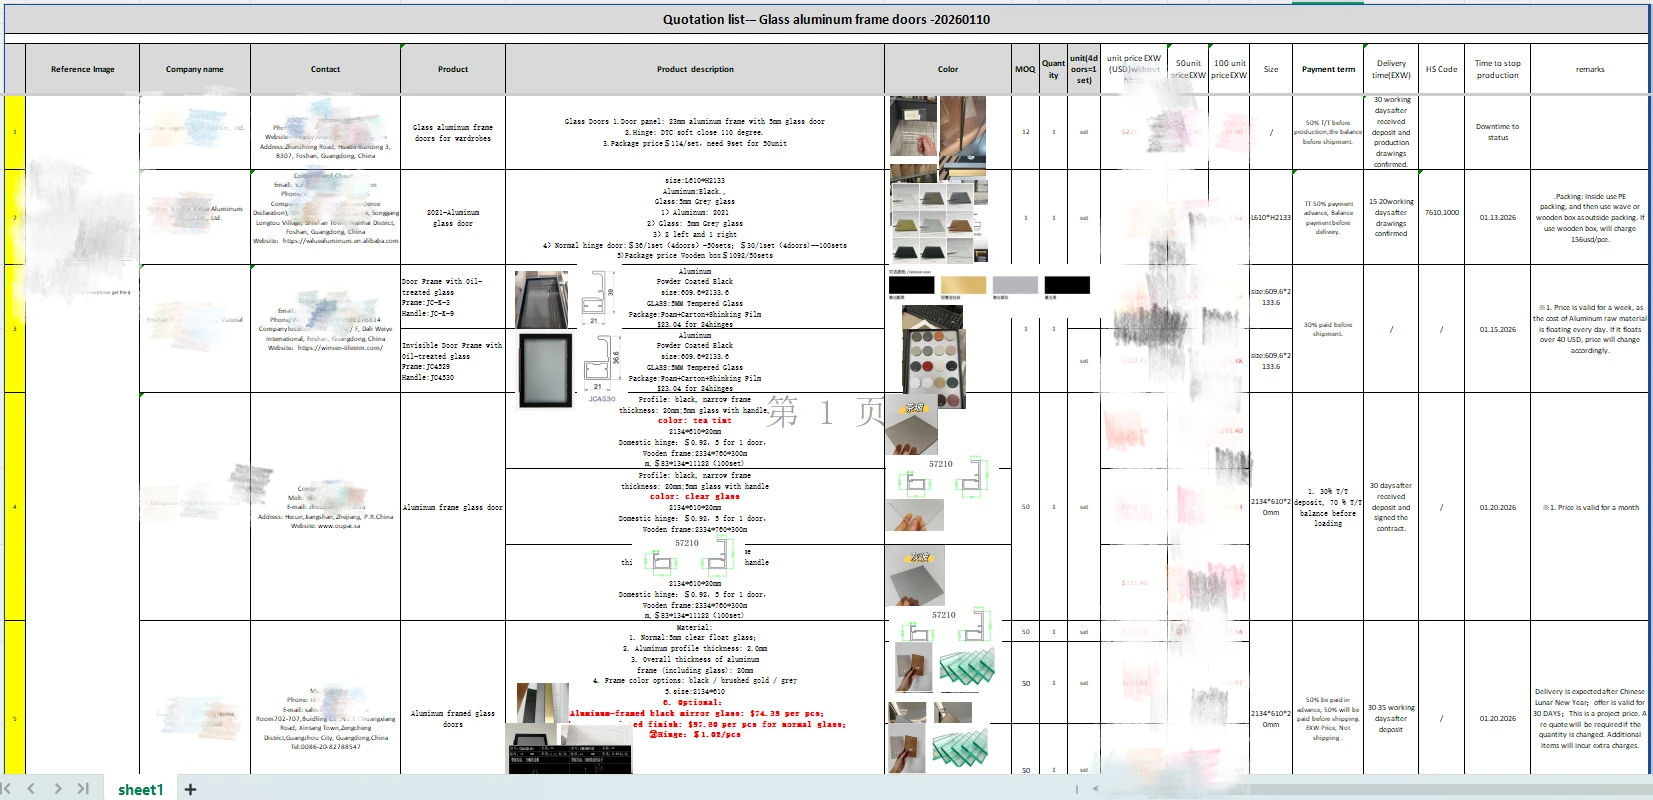Click the 'Downtime to status' cell
Image resolution: width=1653 pixels, height=800 pixels.
point(1497,132)
